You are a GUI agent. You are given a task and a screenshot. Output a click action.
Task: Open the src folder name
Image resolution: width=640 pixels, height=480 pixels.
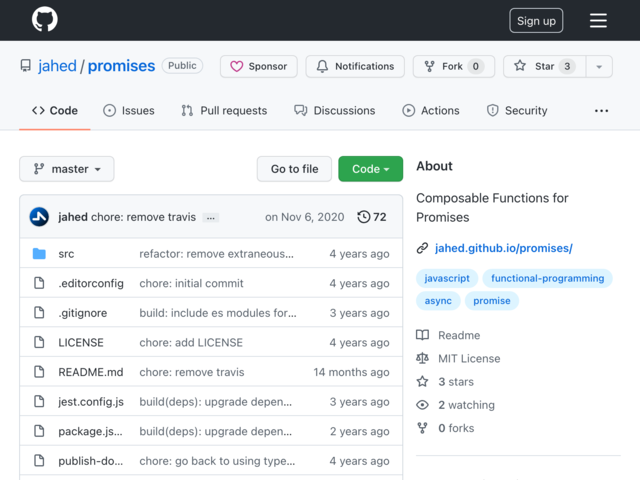click(66, 254)
